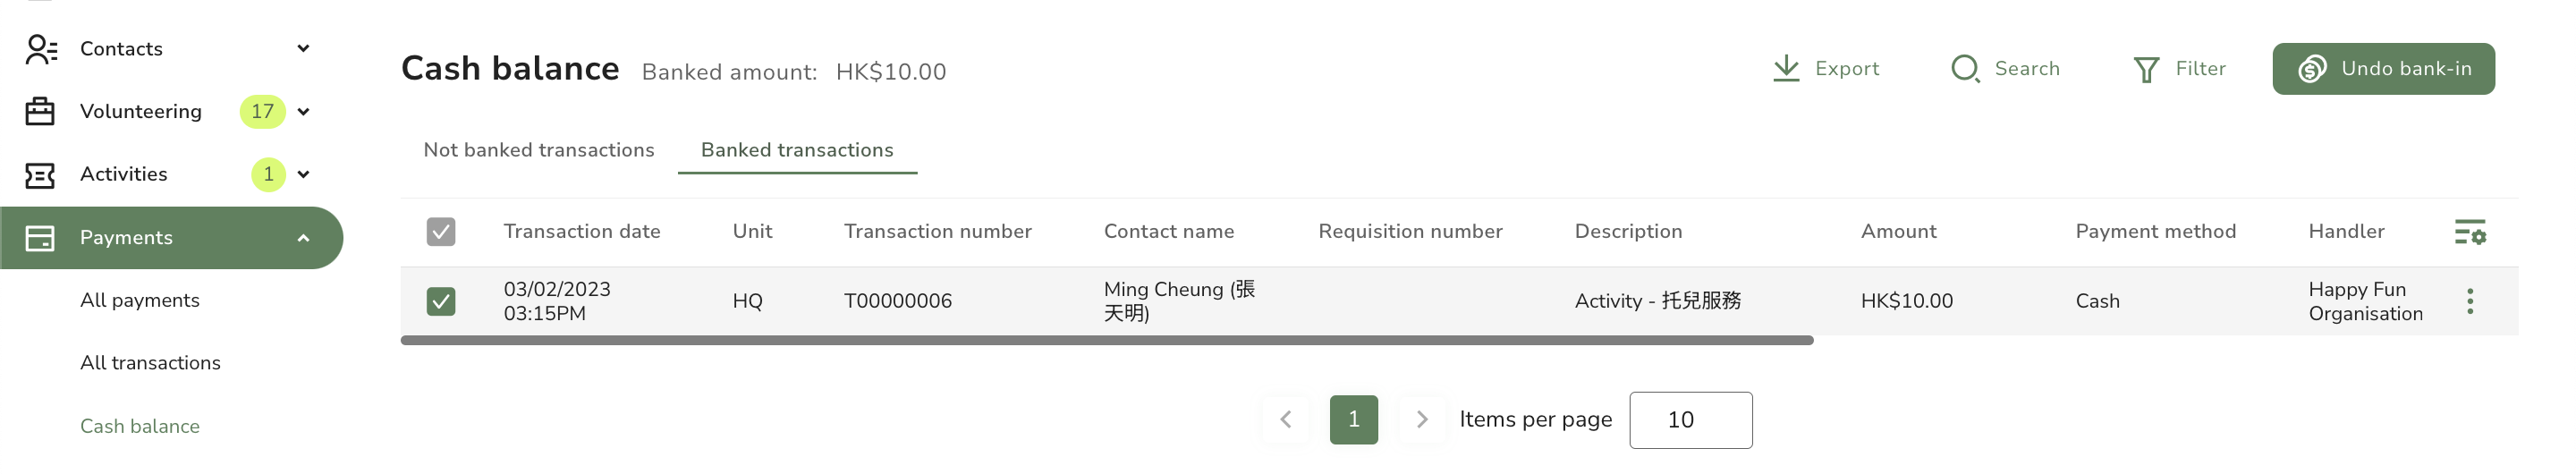2576x474 pixels.
Task: Collapse the Payments menu chevron
Action: click(x=303, y=238)
